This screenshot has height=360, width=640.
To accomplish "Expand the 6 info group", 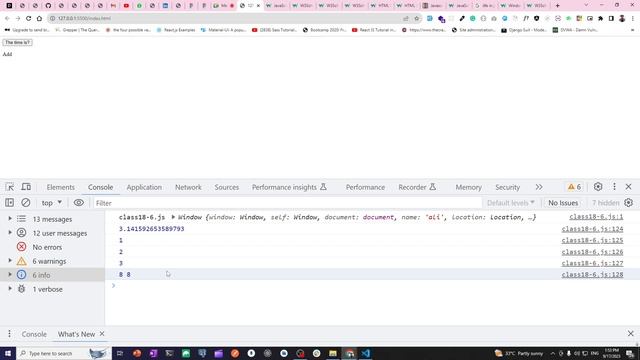I will coord(10,274).
